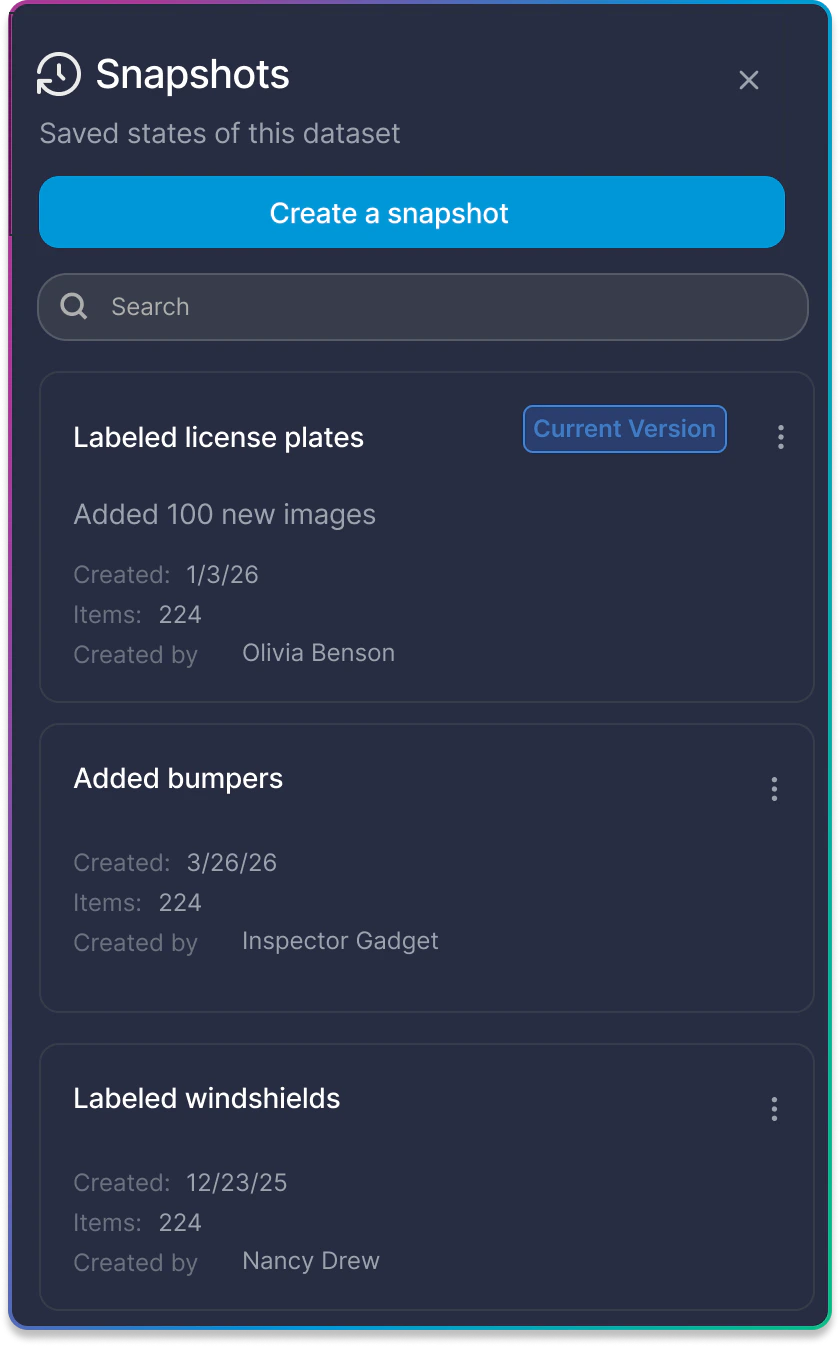This screenshot has height=1346, width=840.
Task: Click the Snapshots history clock icon
Action: (58, 74)
